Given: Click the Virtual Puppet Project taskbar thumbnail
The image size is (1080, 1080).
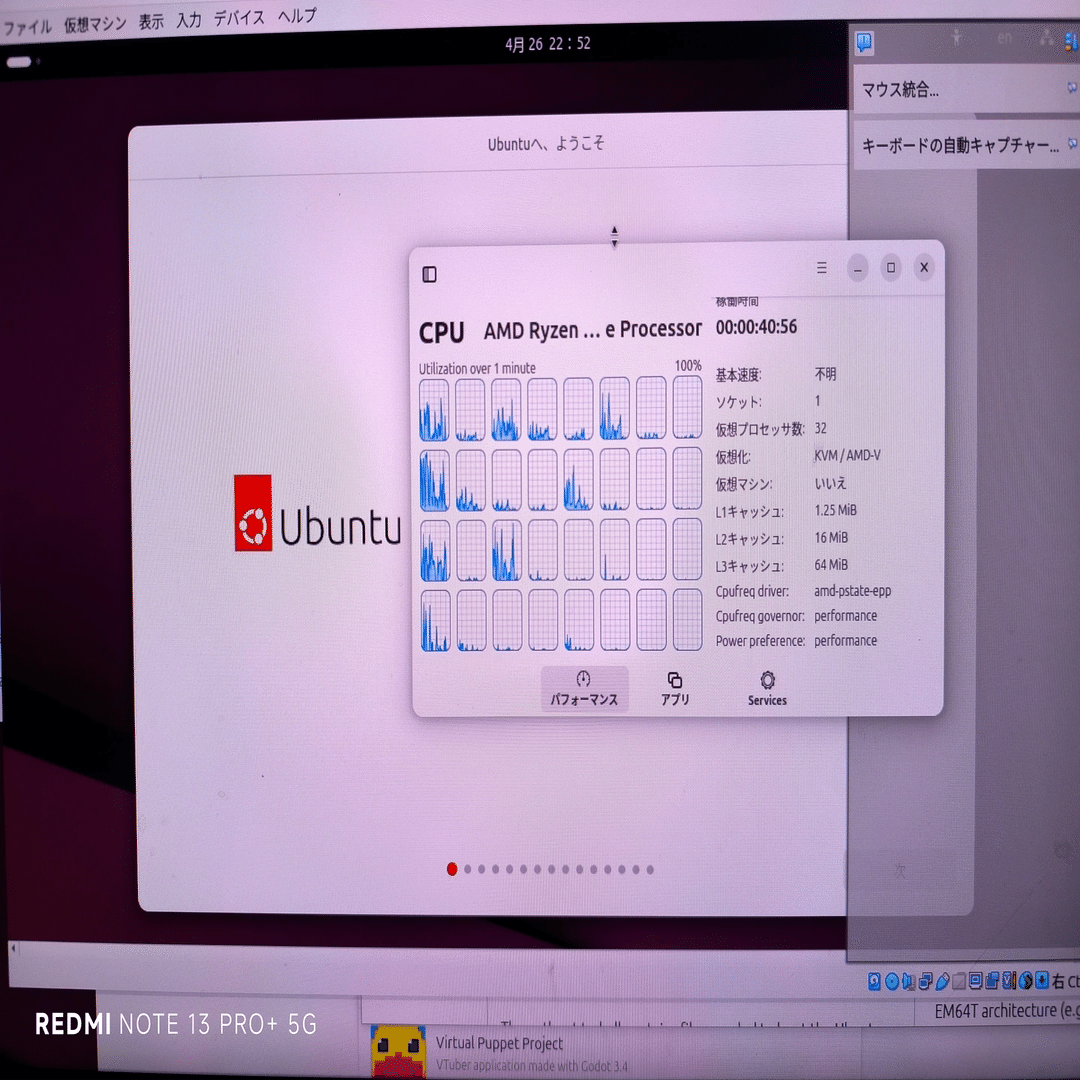Looking at the screenshot, I should coord(398,1050).
